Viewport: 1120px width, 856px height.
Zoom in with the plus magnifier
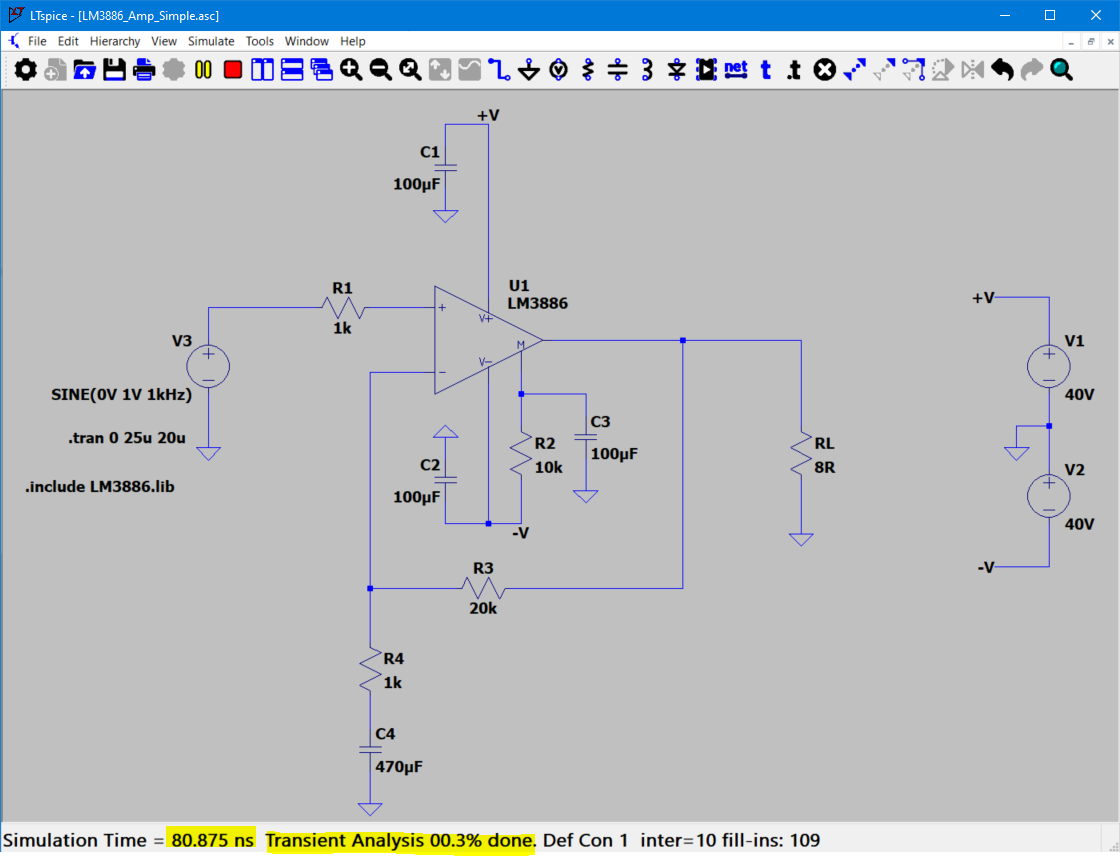[x=351, y=69]
